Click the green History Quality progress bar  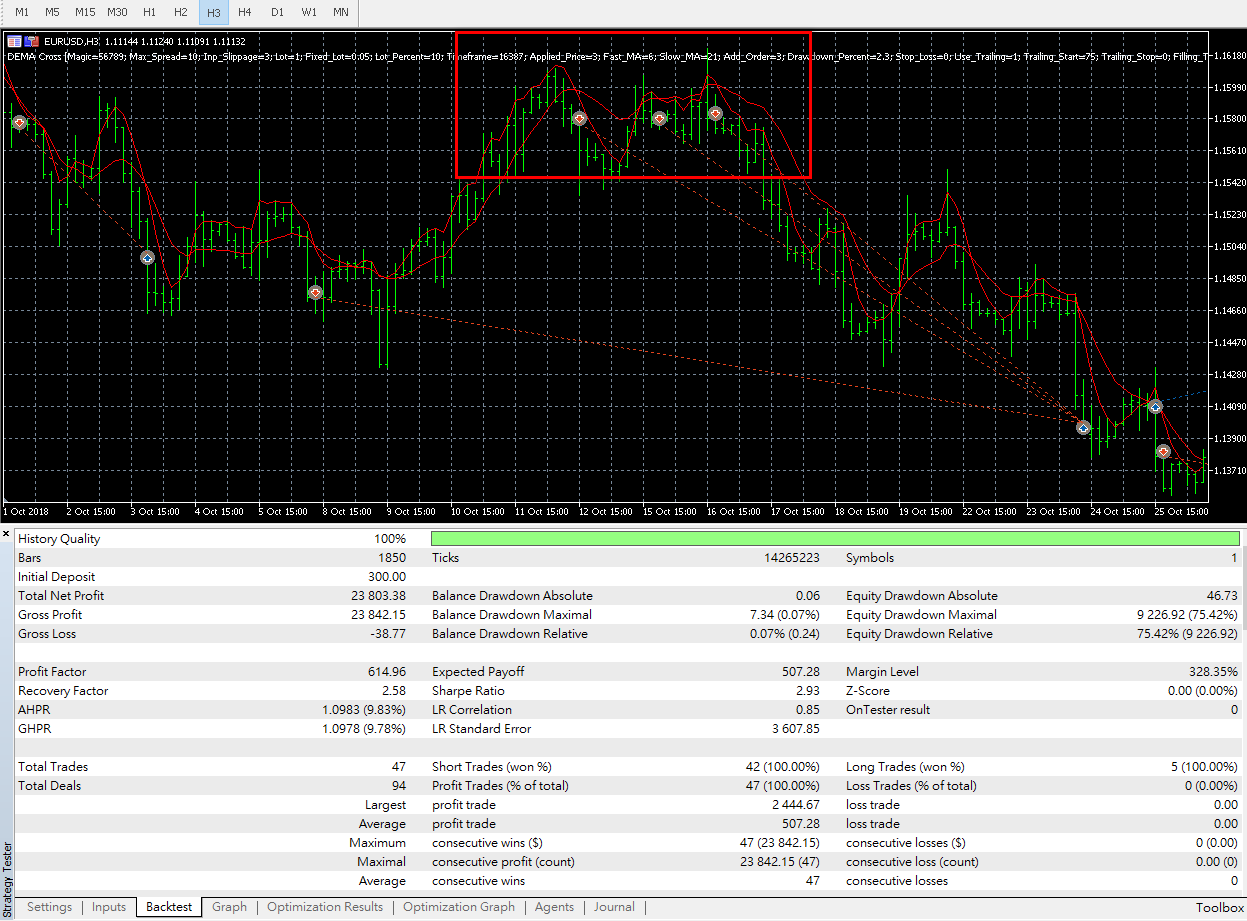coord(835,539)
